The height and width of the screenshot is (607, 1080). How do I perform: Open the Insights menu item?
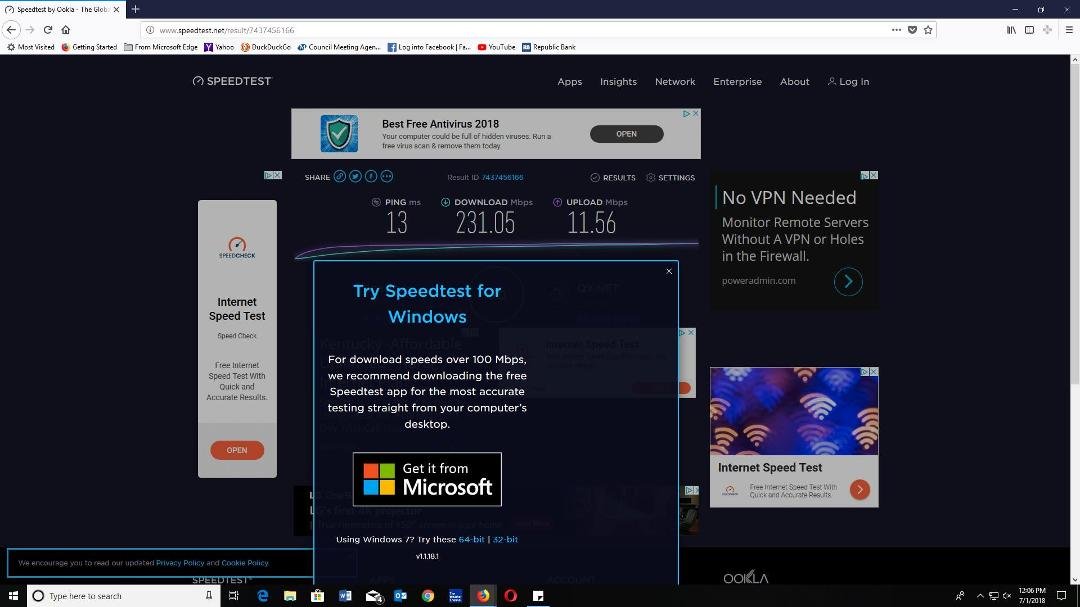(619, 81)
